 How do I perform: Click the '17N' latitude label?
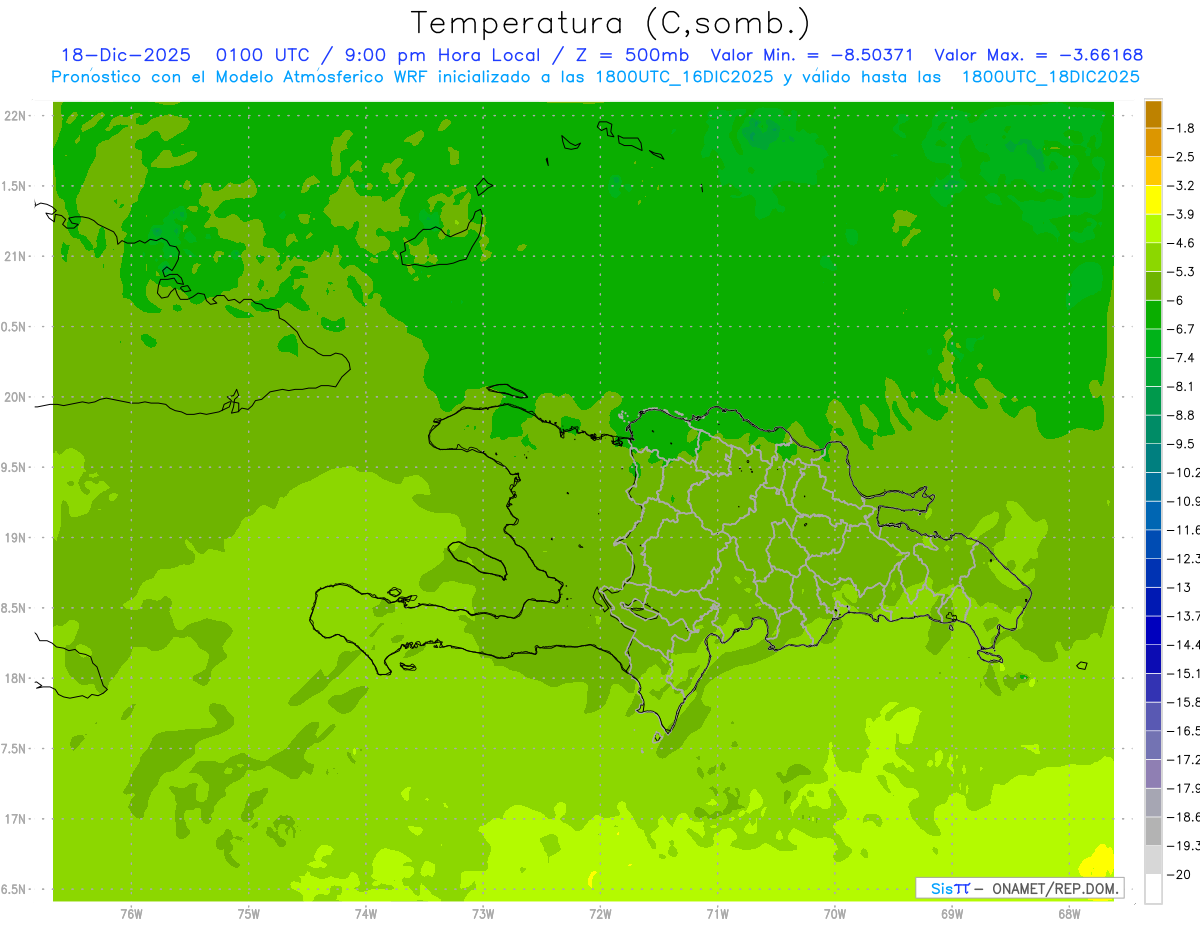click(15, 819)
